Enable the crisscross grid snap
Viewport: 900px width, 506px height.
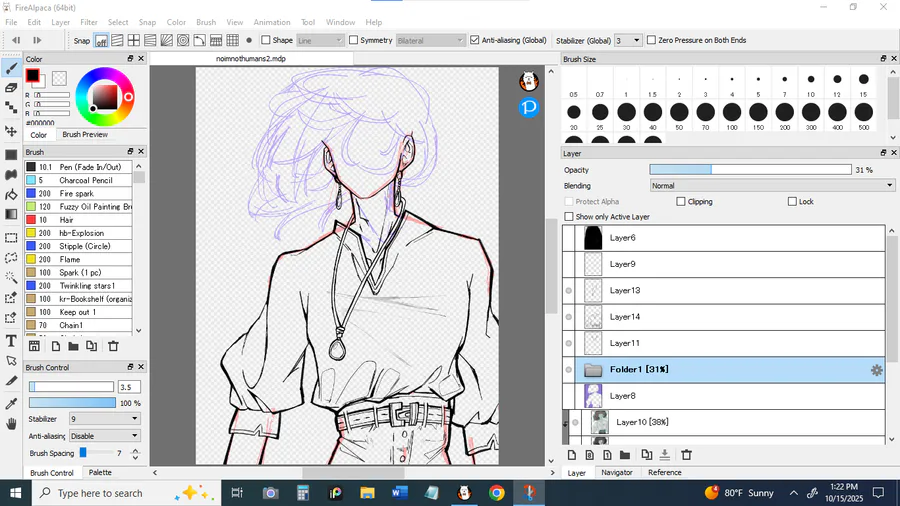click(134, 40)
